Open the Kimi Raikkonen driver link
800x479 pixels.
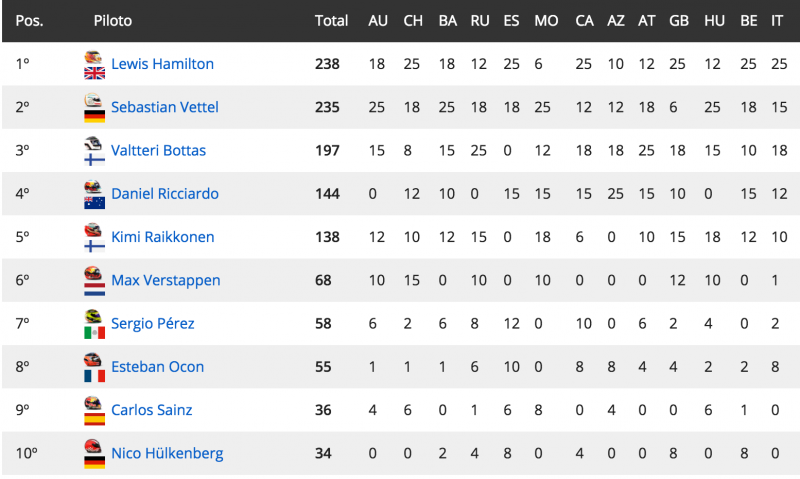click(x=163, y=237)
